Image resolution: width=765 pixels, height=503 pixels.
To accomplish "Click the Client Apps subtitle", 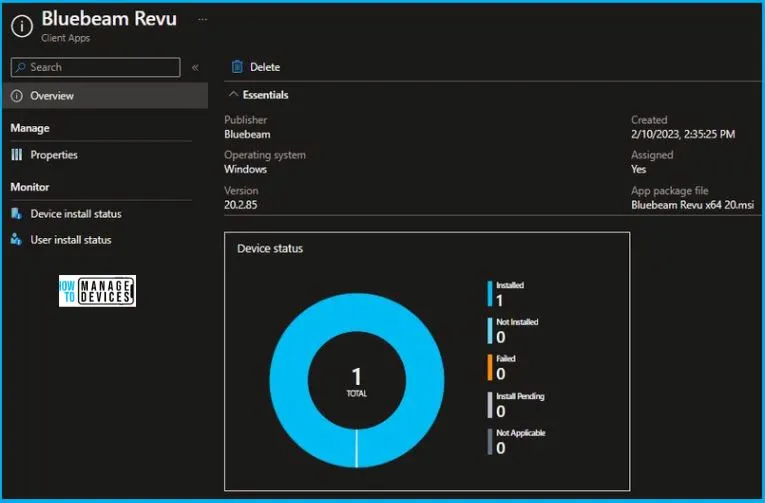I will 65,38.
